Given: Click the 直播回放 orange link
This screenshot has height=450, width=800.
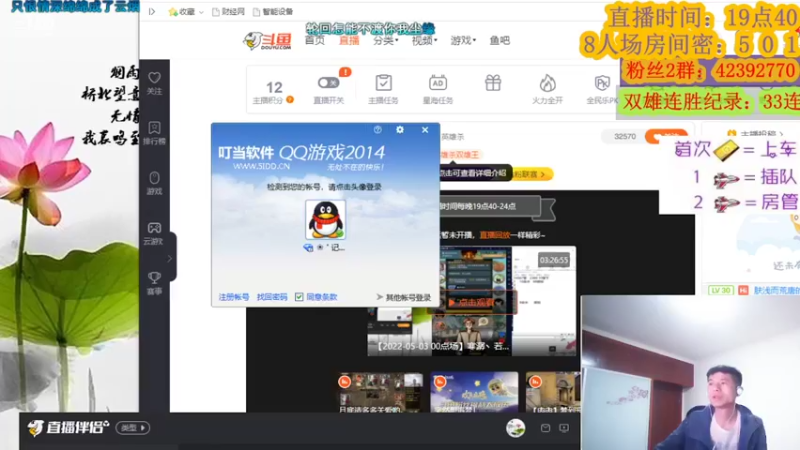Looking at the screenshot, I should pyautogui.click(x=495, y=235).
